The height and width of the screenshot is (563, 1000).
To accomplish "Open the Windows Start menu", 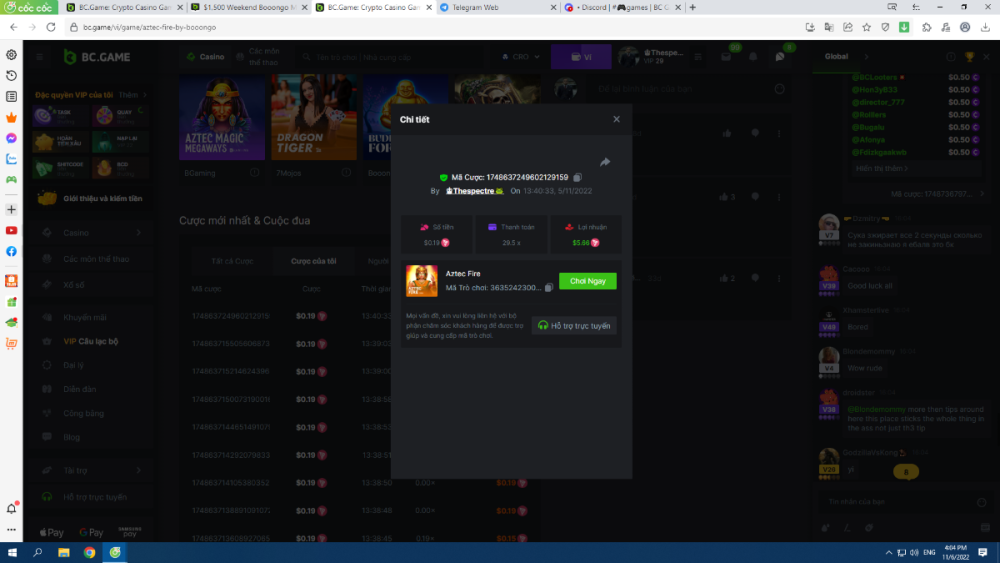I will coord(13,552).
